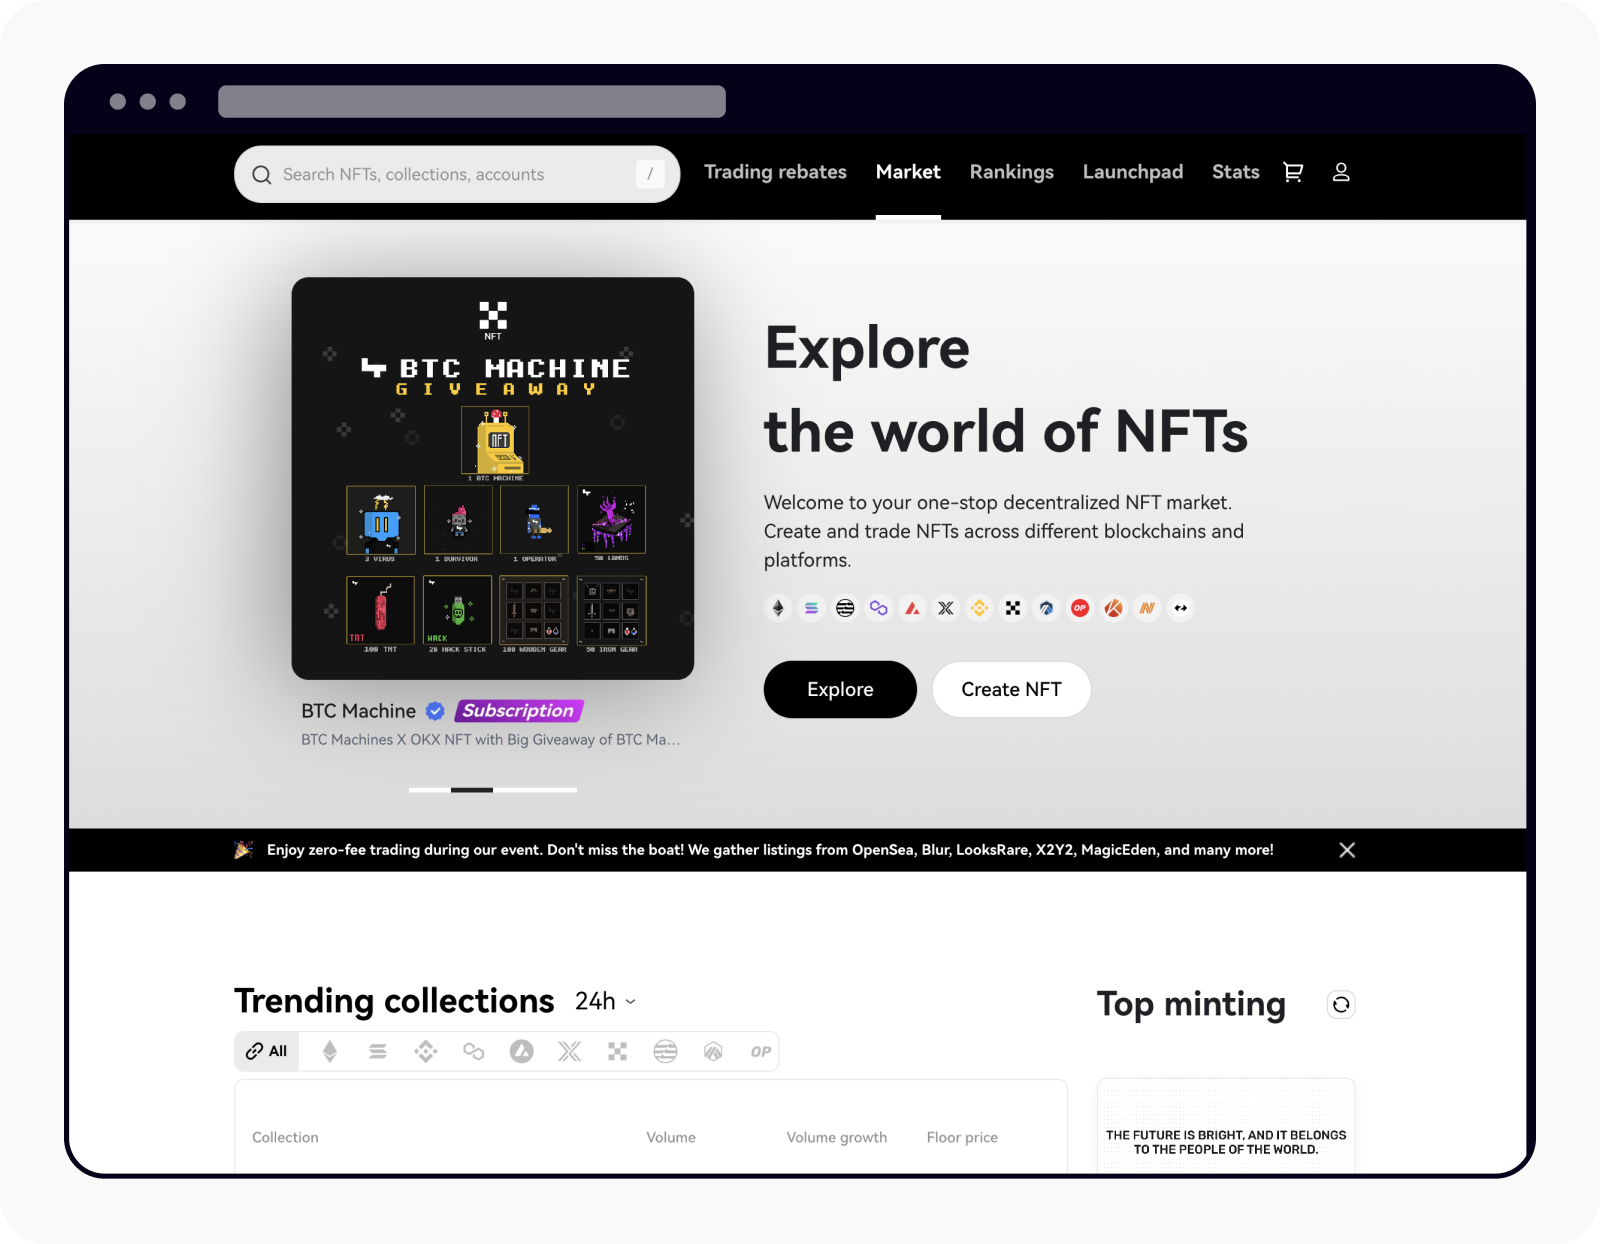This screenshot has height=1244, width=1600.
Task: Open the shopping cart icon
Action: point(1292,172)
